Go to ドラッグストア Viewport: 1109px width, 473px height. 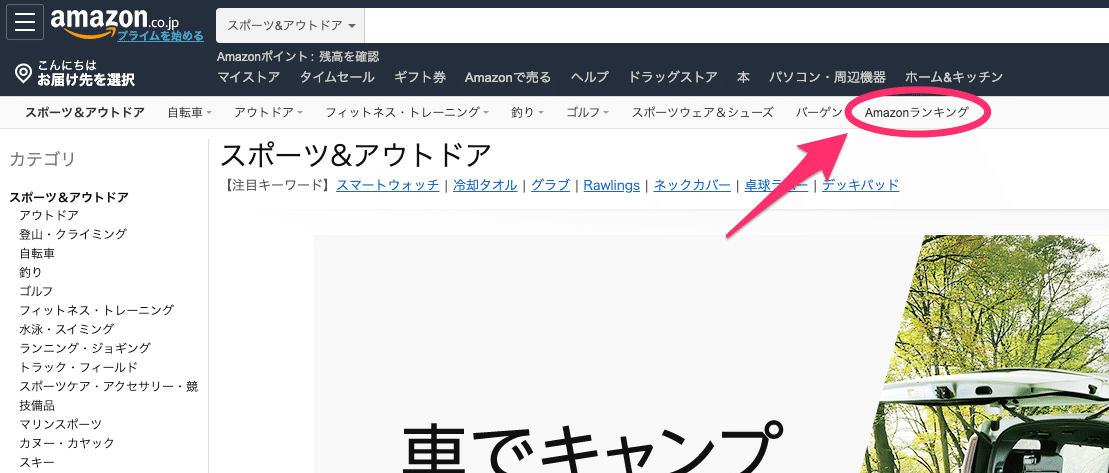pyautogui.click(x=673, y=77)
